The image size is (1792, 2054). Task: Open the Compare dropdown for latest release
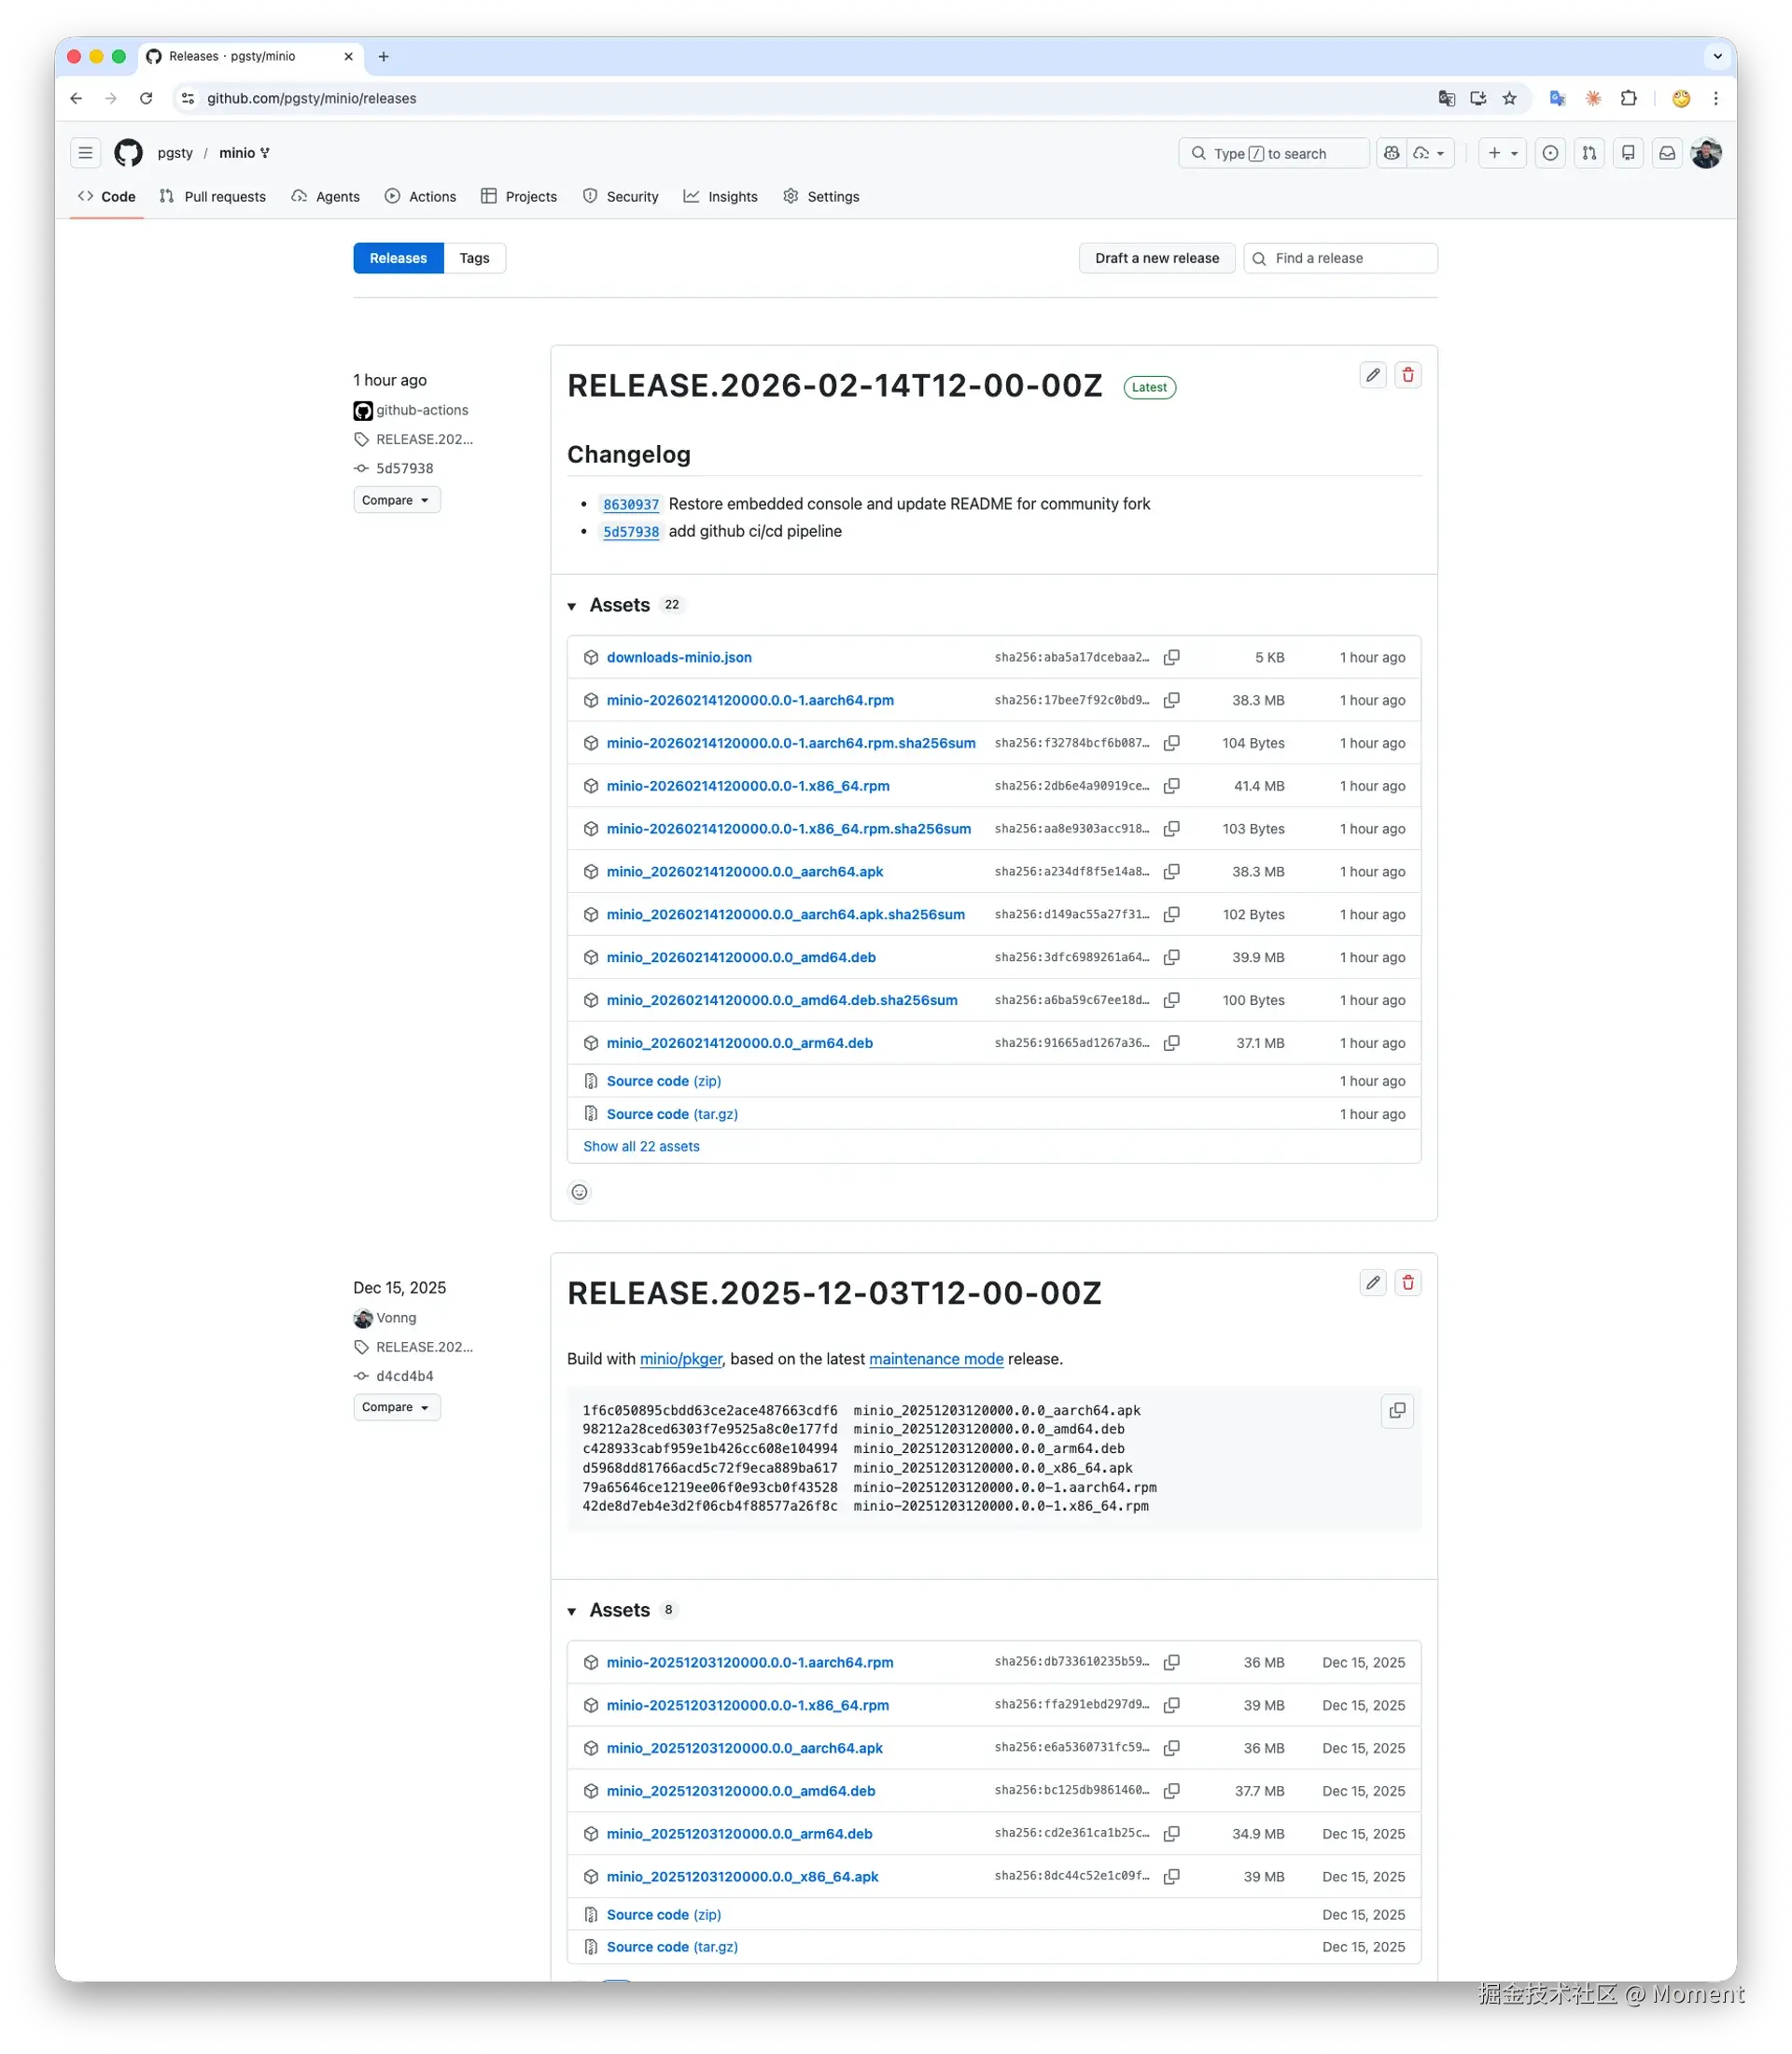[x=396, y=500]
